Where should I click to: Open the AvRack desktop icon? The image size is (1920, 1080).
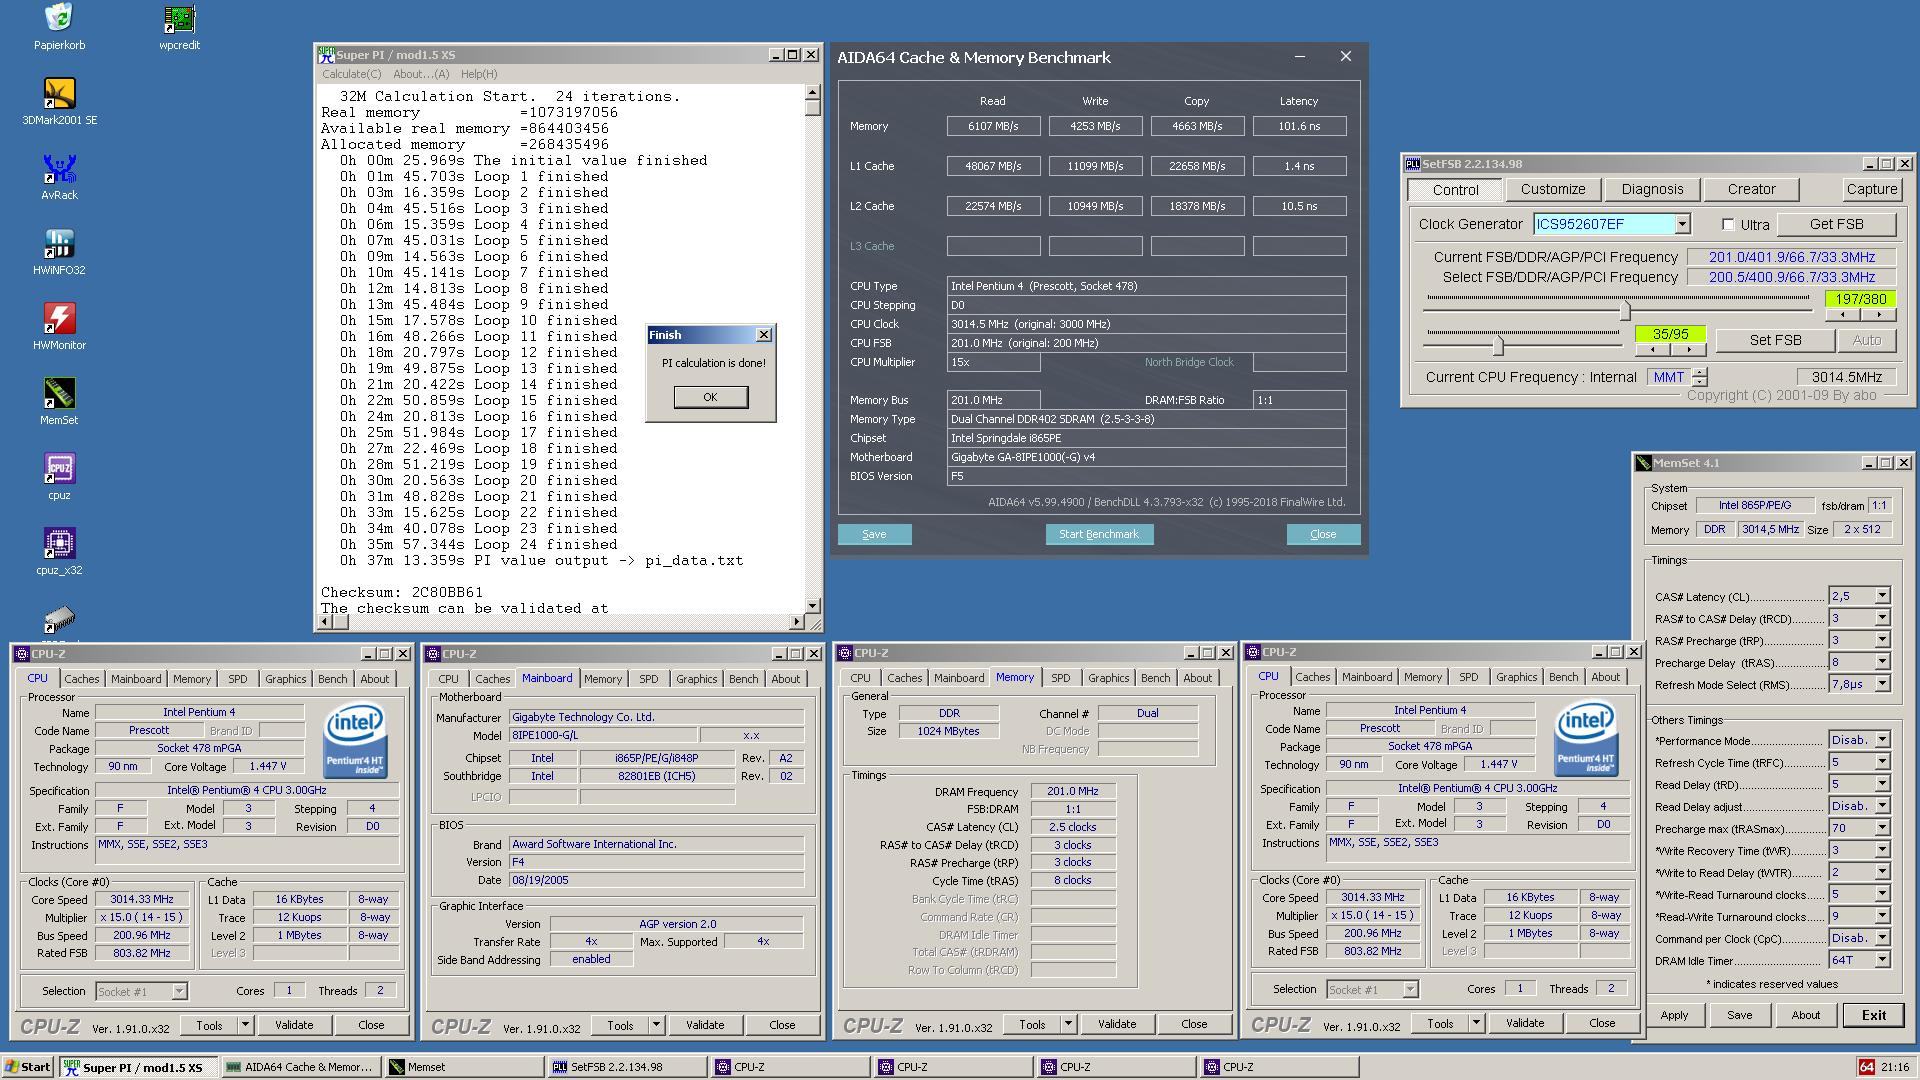click(x=59, y=170)
